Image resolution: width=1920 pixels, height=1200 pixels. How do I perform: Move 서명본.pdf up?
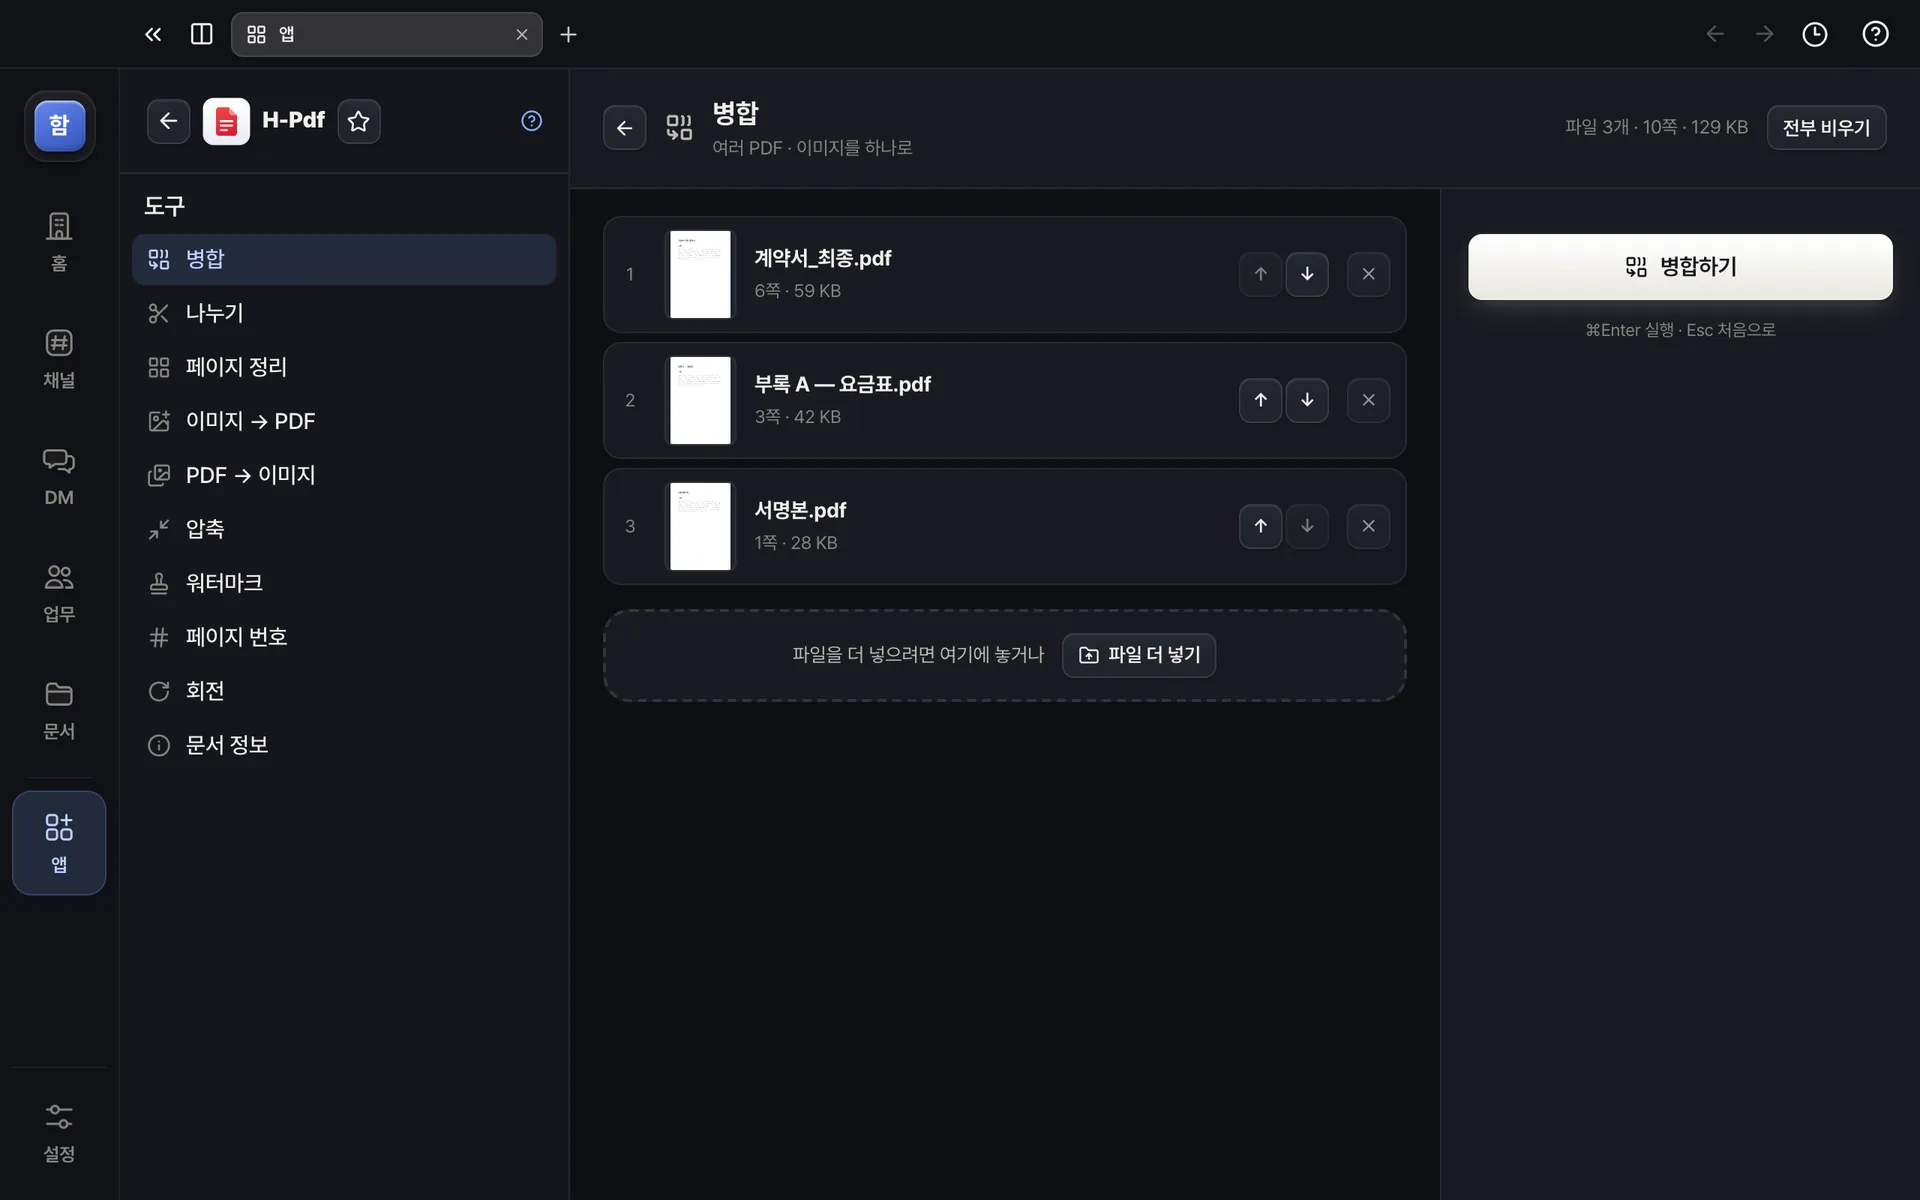(1260, 526)
